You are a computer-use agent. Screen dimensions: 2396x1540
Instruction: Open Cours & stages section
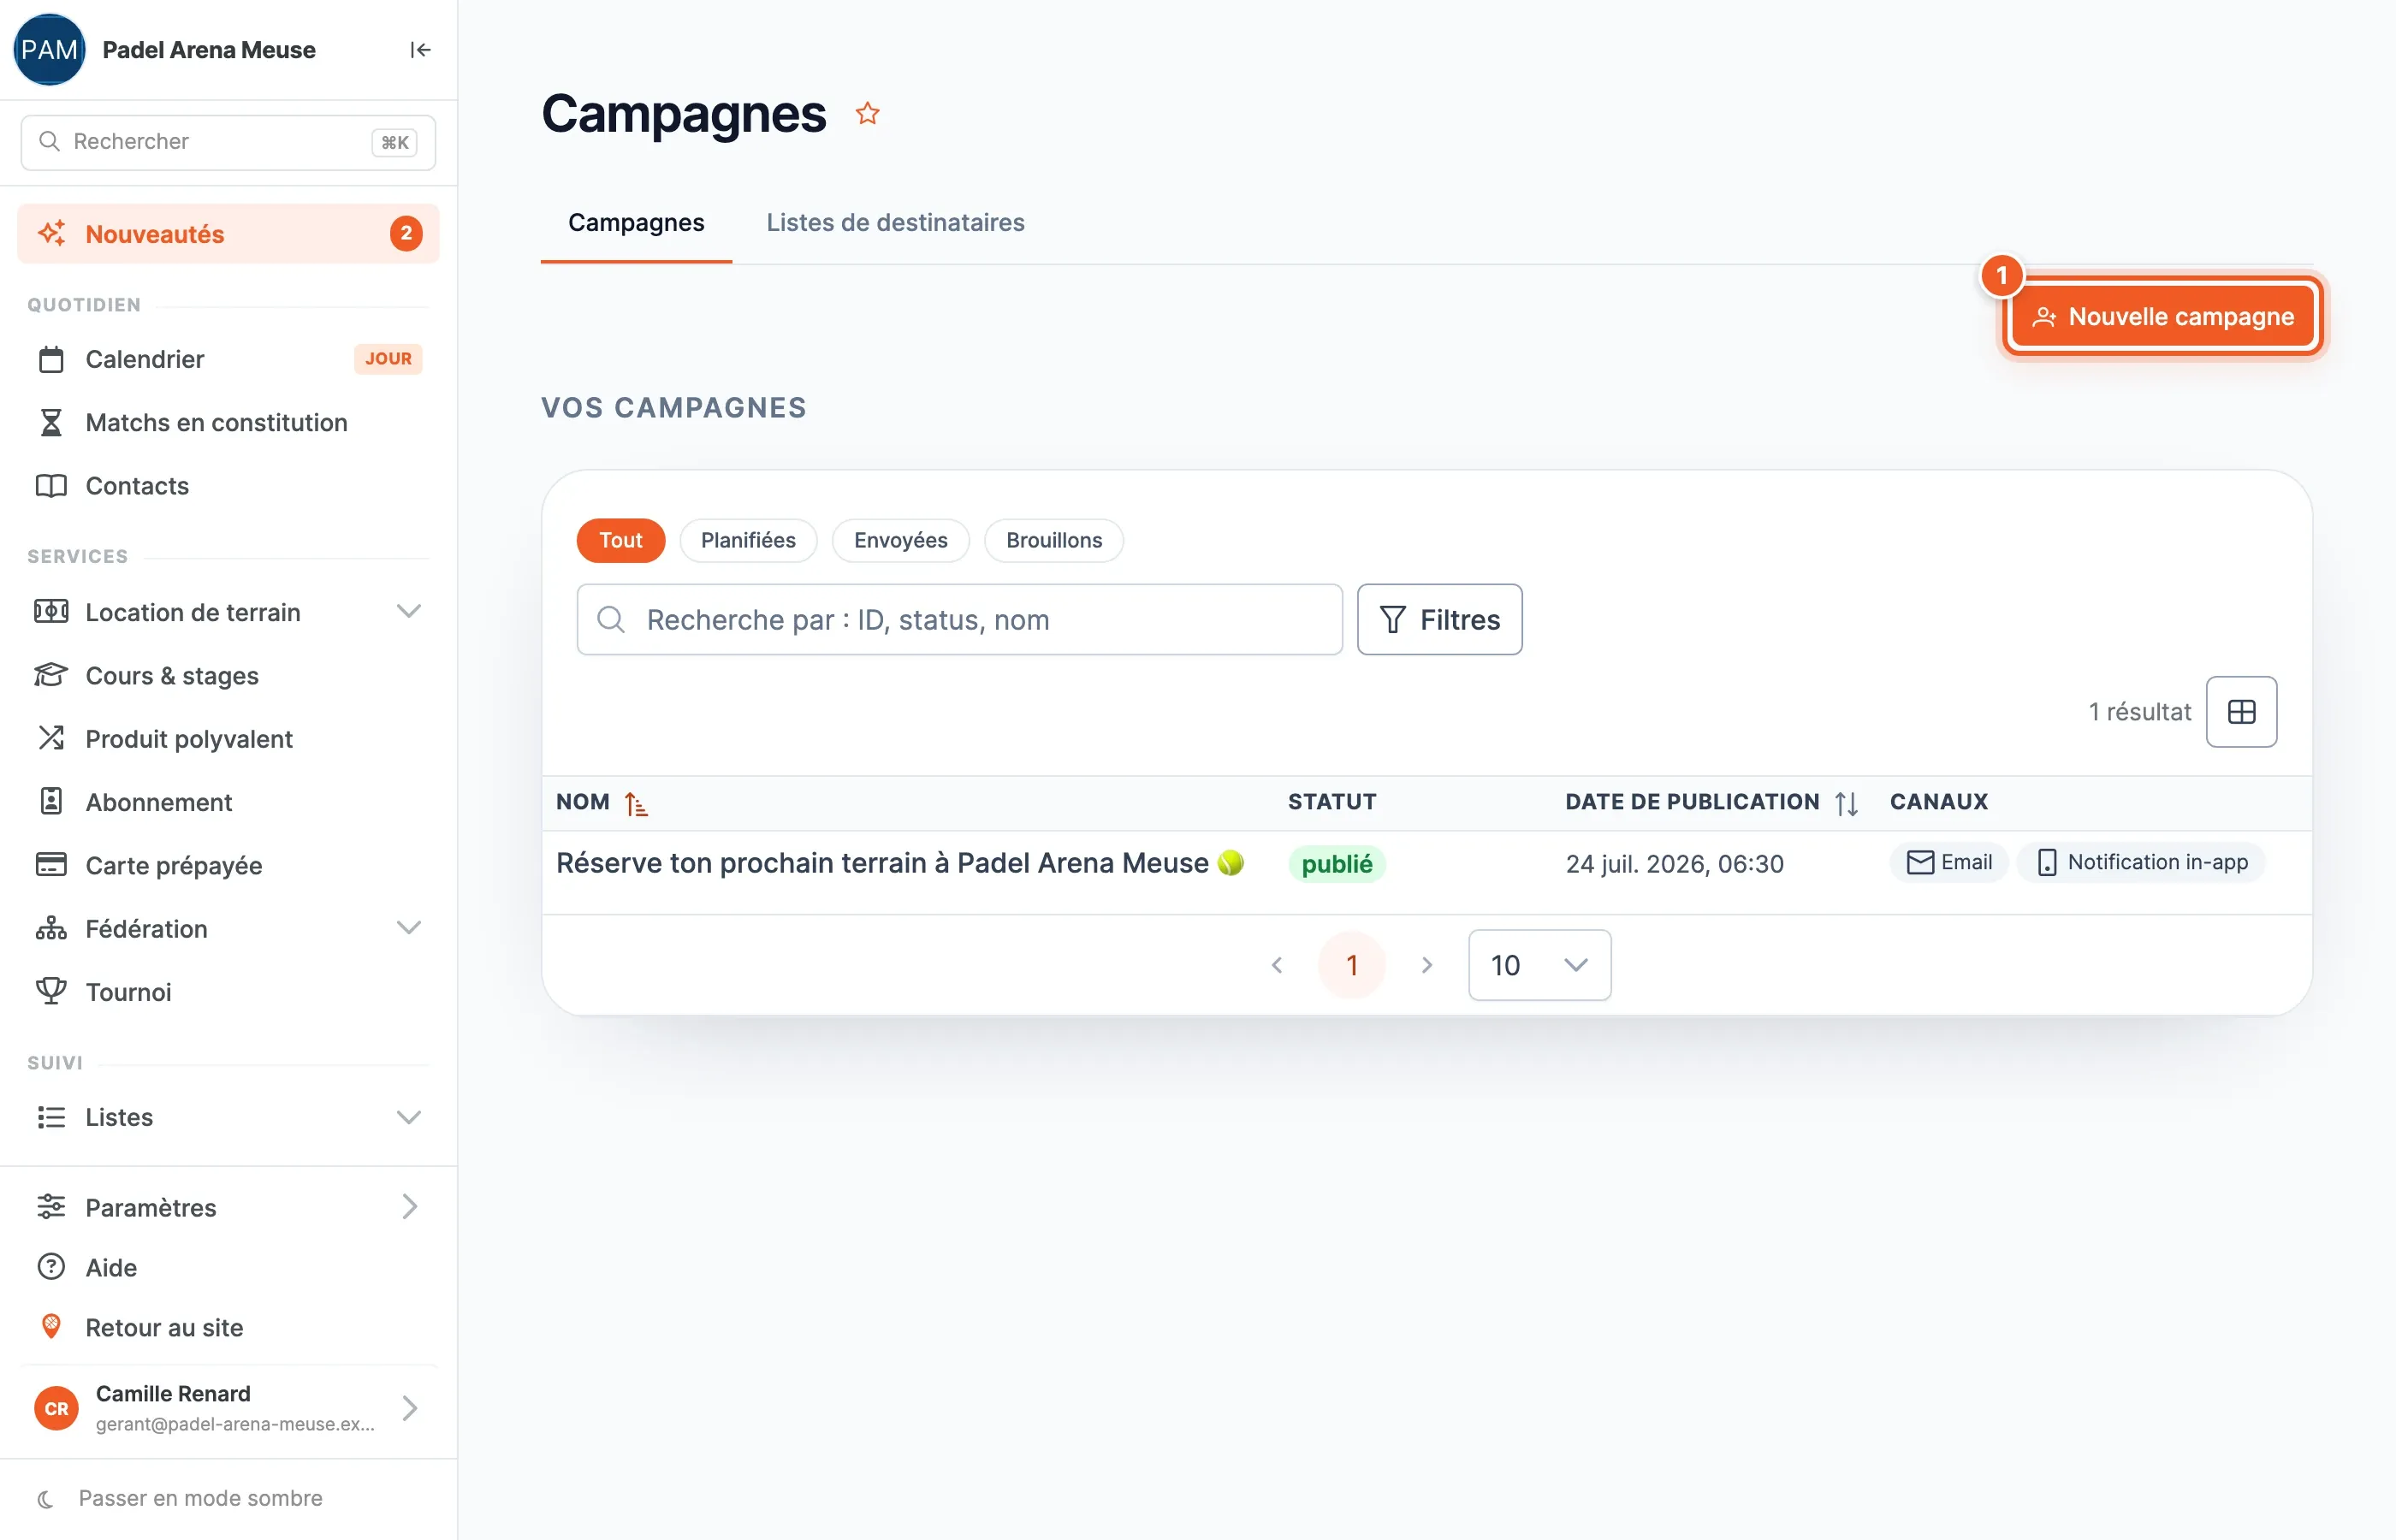228,676
